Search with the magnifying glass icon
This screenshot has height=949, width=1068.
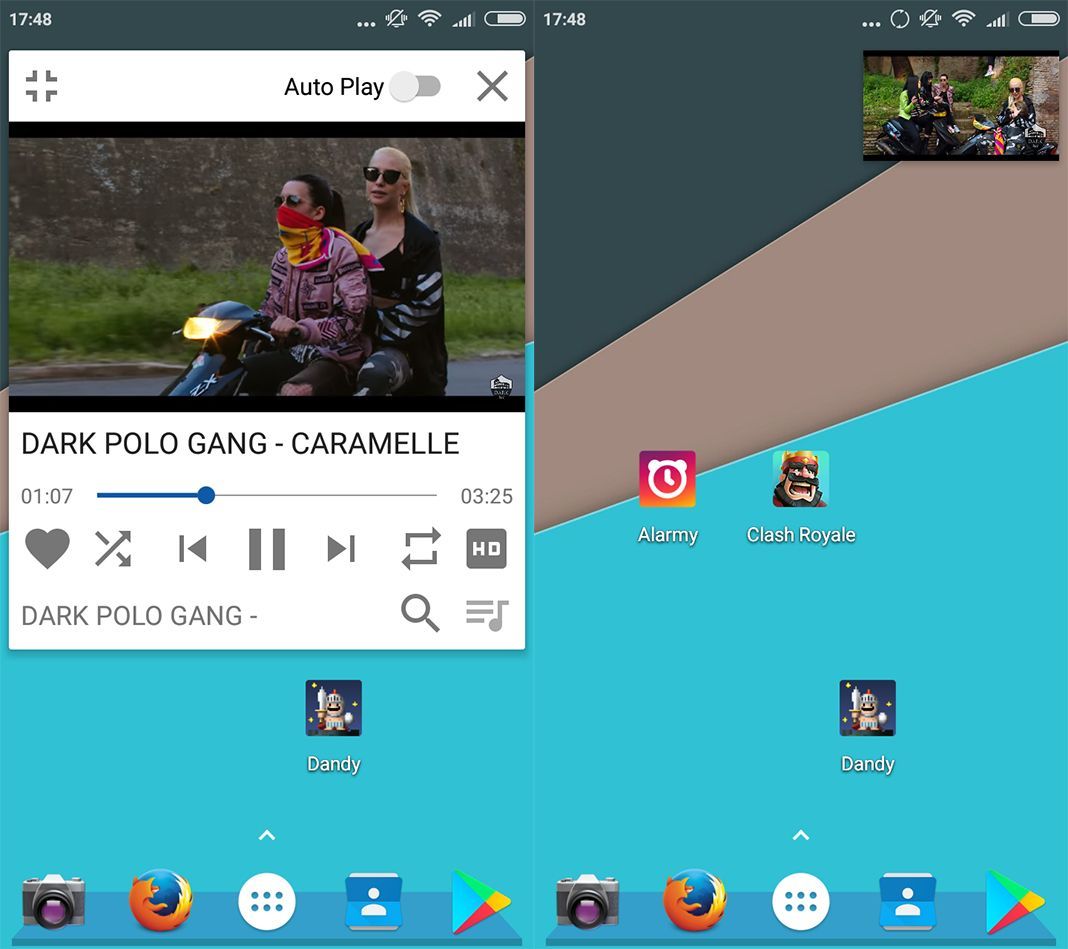tap(420, 613)
